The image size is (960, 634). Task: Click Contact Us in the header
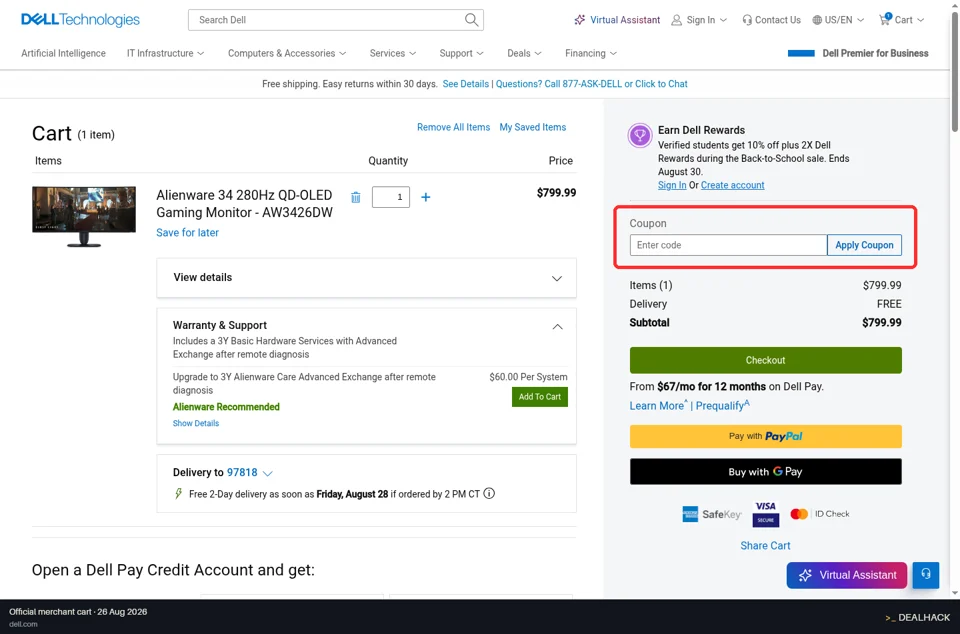click(x=771, y=20)
